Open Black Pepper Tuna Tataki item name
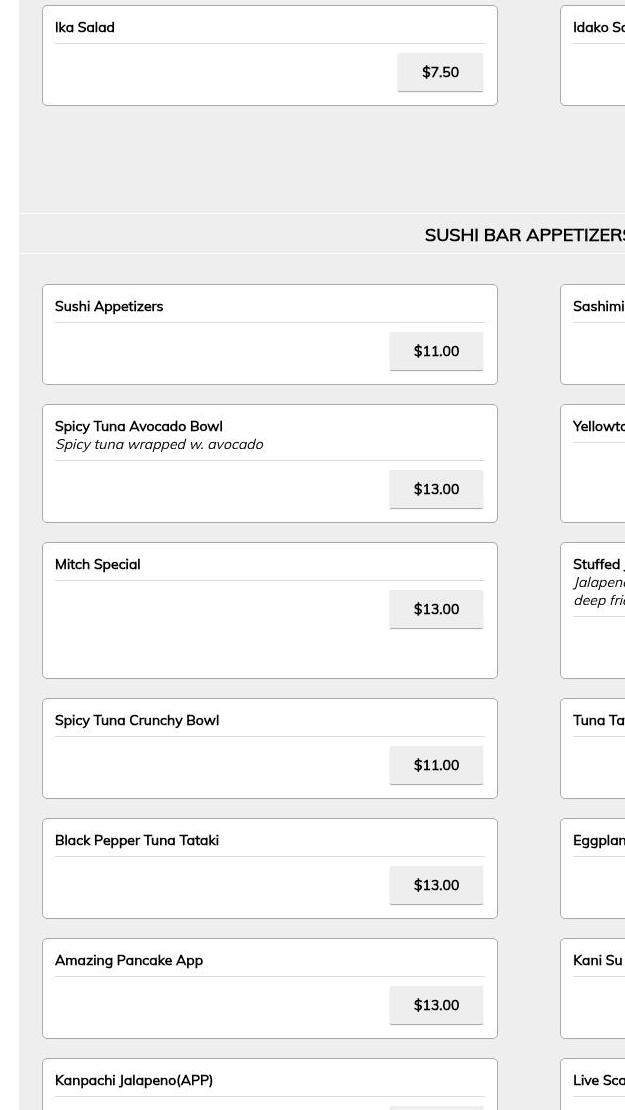The image size is (625, 1110). click(137, 841)
